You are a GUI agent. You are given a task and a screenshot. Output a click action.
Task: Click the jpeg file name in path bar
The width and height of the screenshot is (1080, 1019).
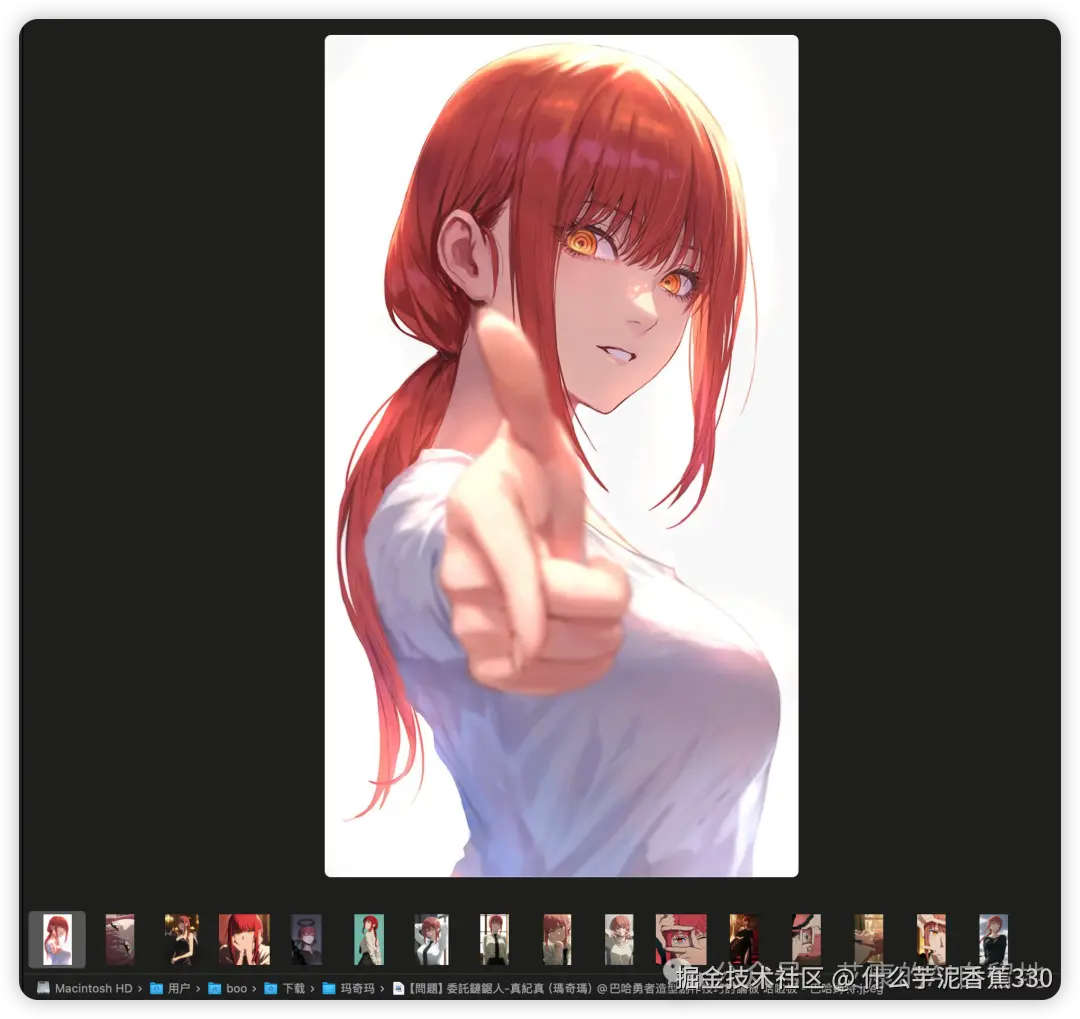pyautogui.click(x=638, y=988)
